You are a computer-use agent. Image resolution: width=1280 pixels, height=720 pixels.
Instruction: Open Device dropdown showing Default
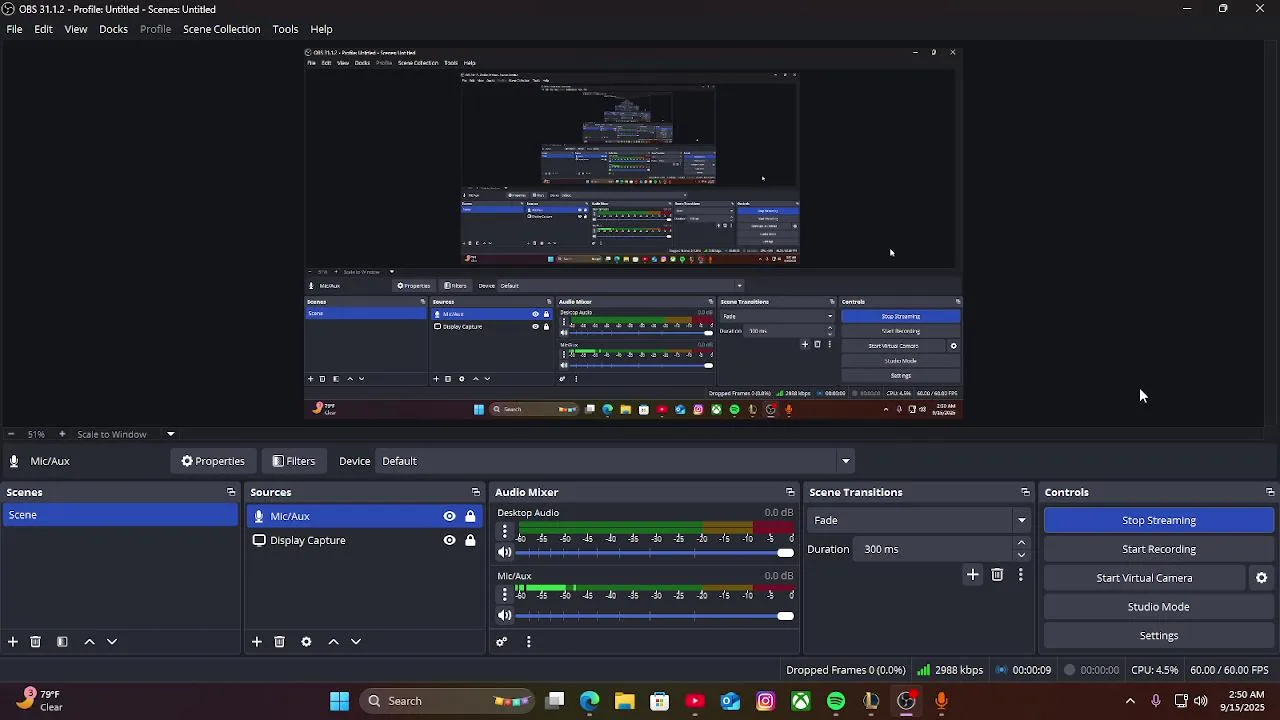[616, 461]
